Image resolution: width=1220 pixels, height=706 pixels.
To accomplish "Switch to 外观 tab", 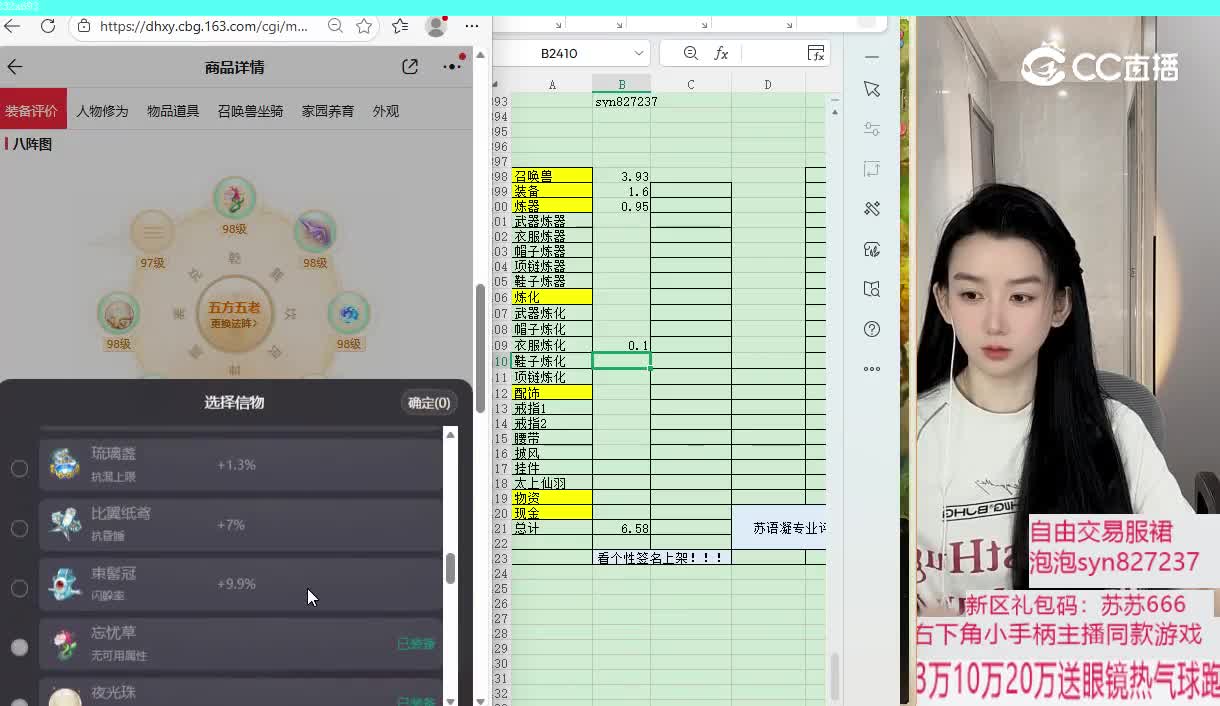I will click(x=386, y=111).
